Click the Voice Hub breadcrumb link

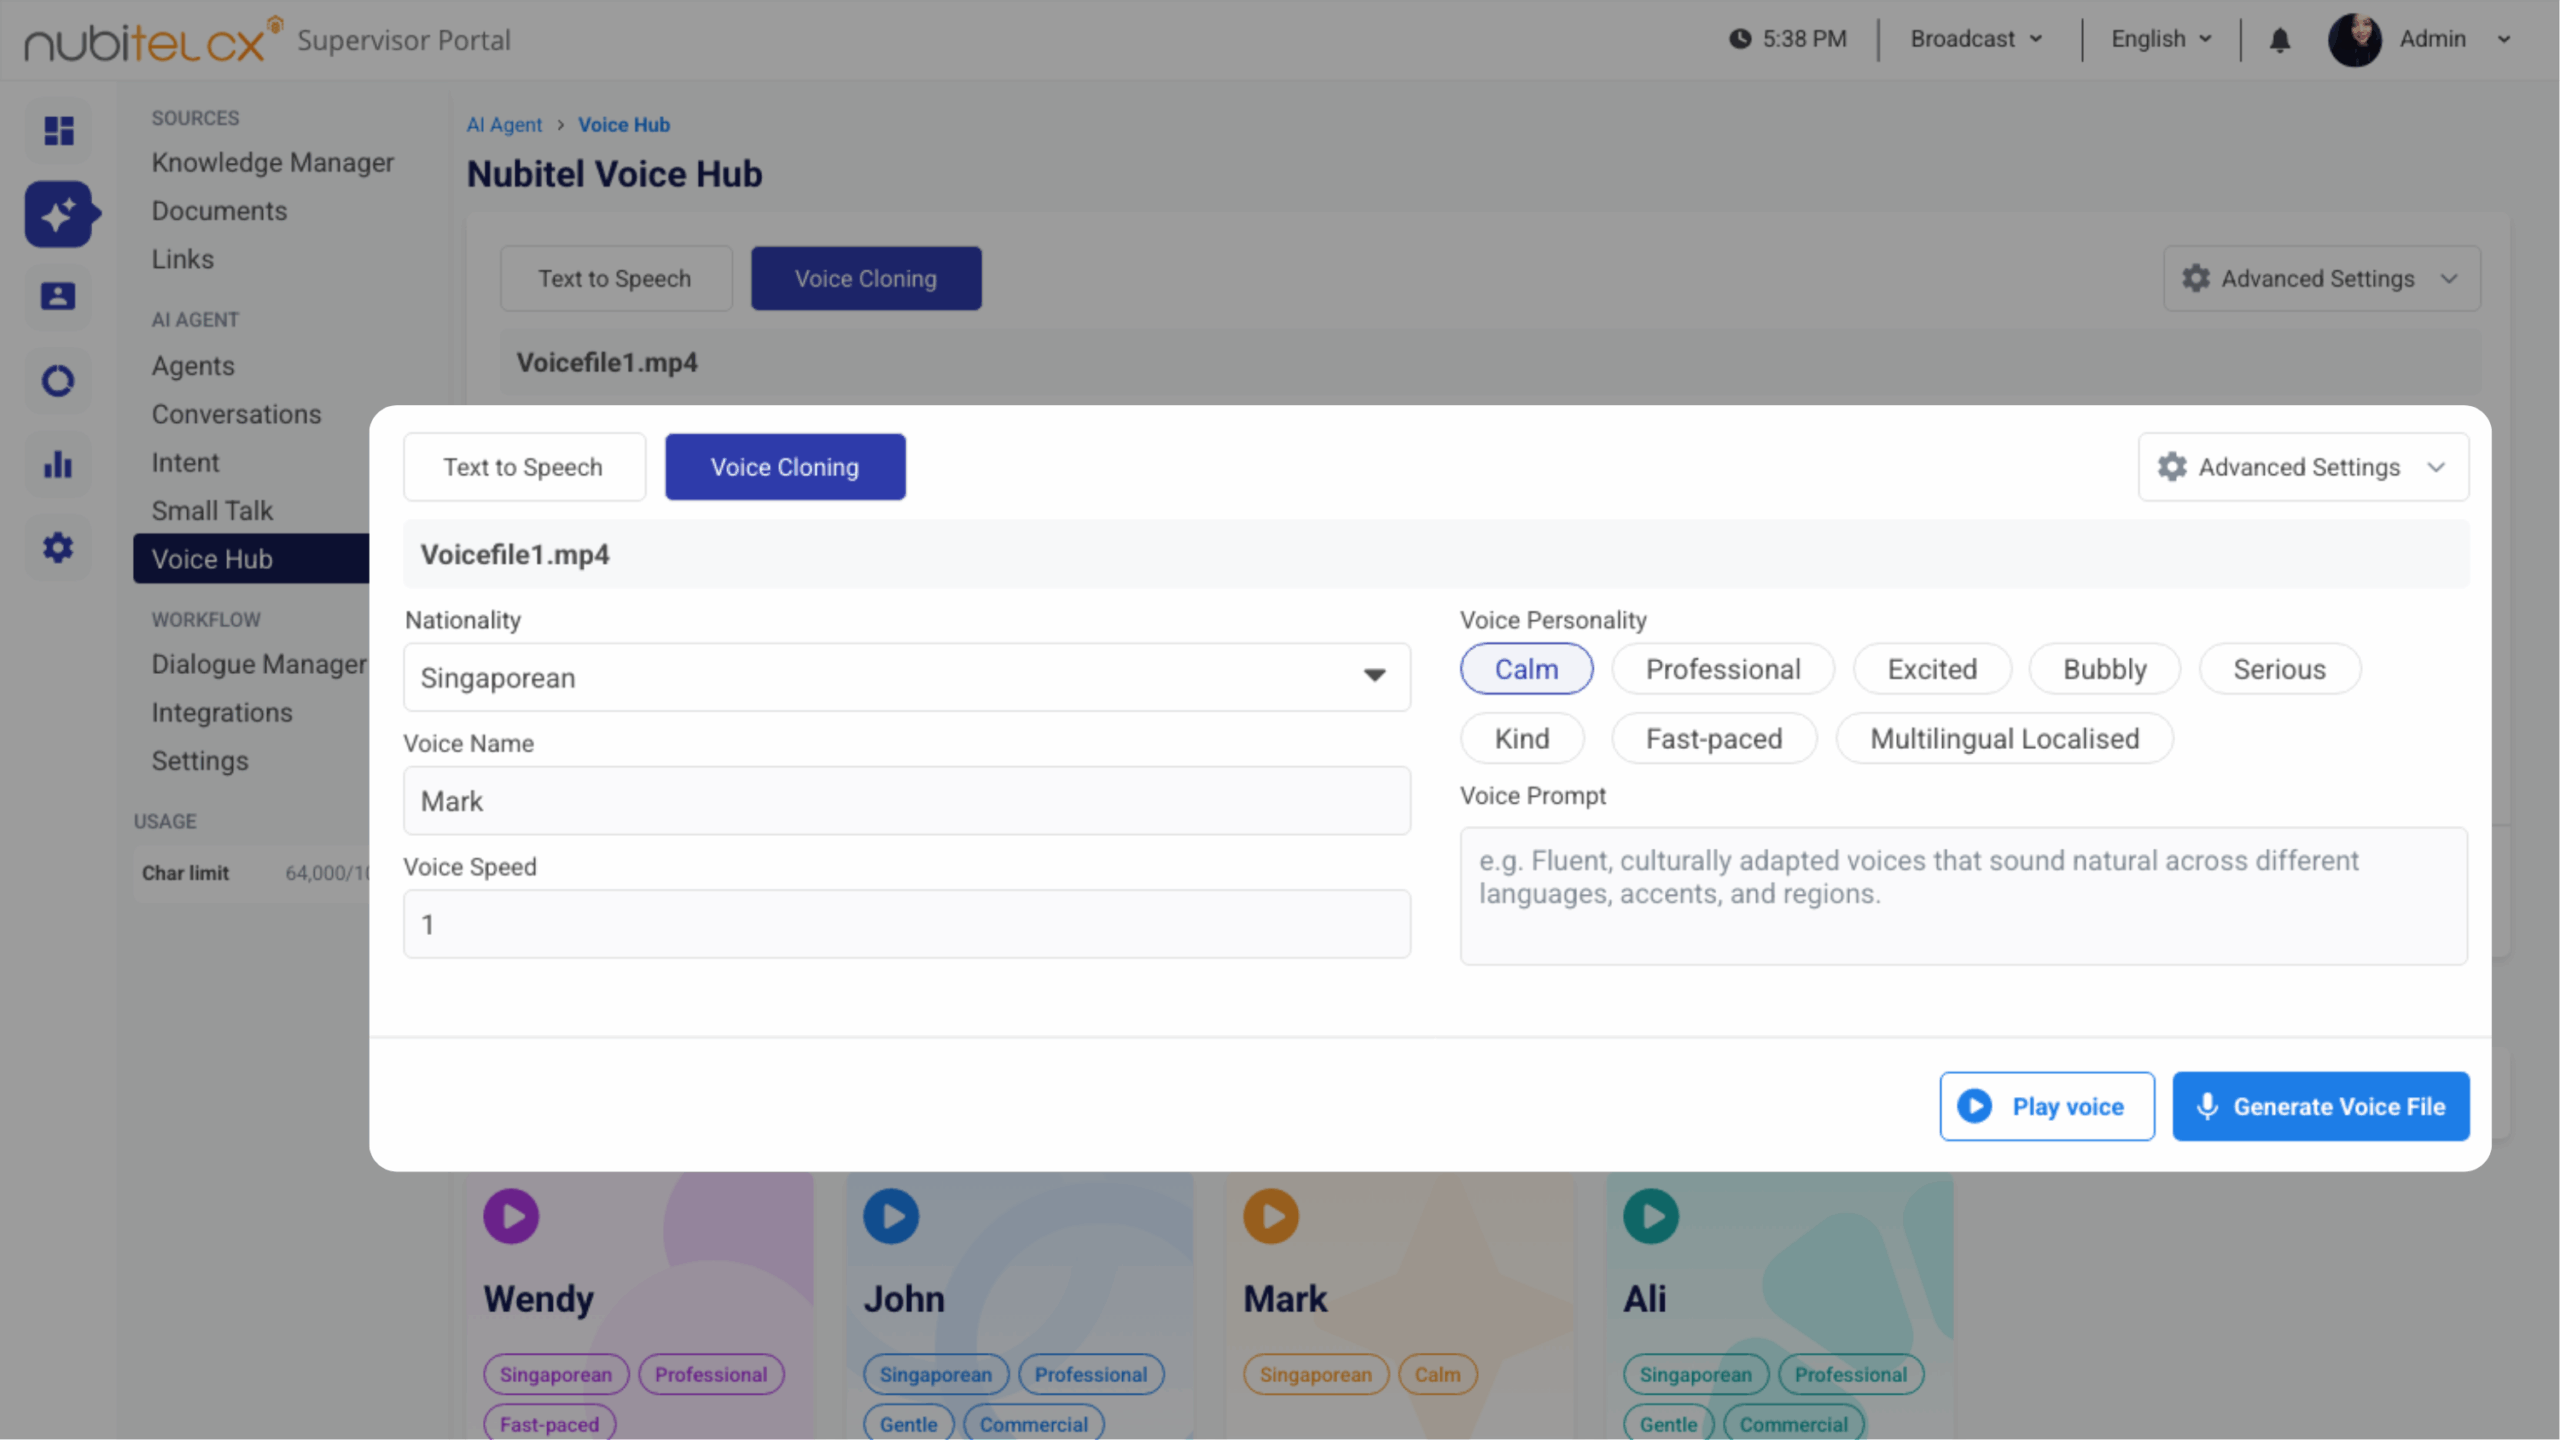pyautogui.click(x=624, y=124)
